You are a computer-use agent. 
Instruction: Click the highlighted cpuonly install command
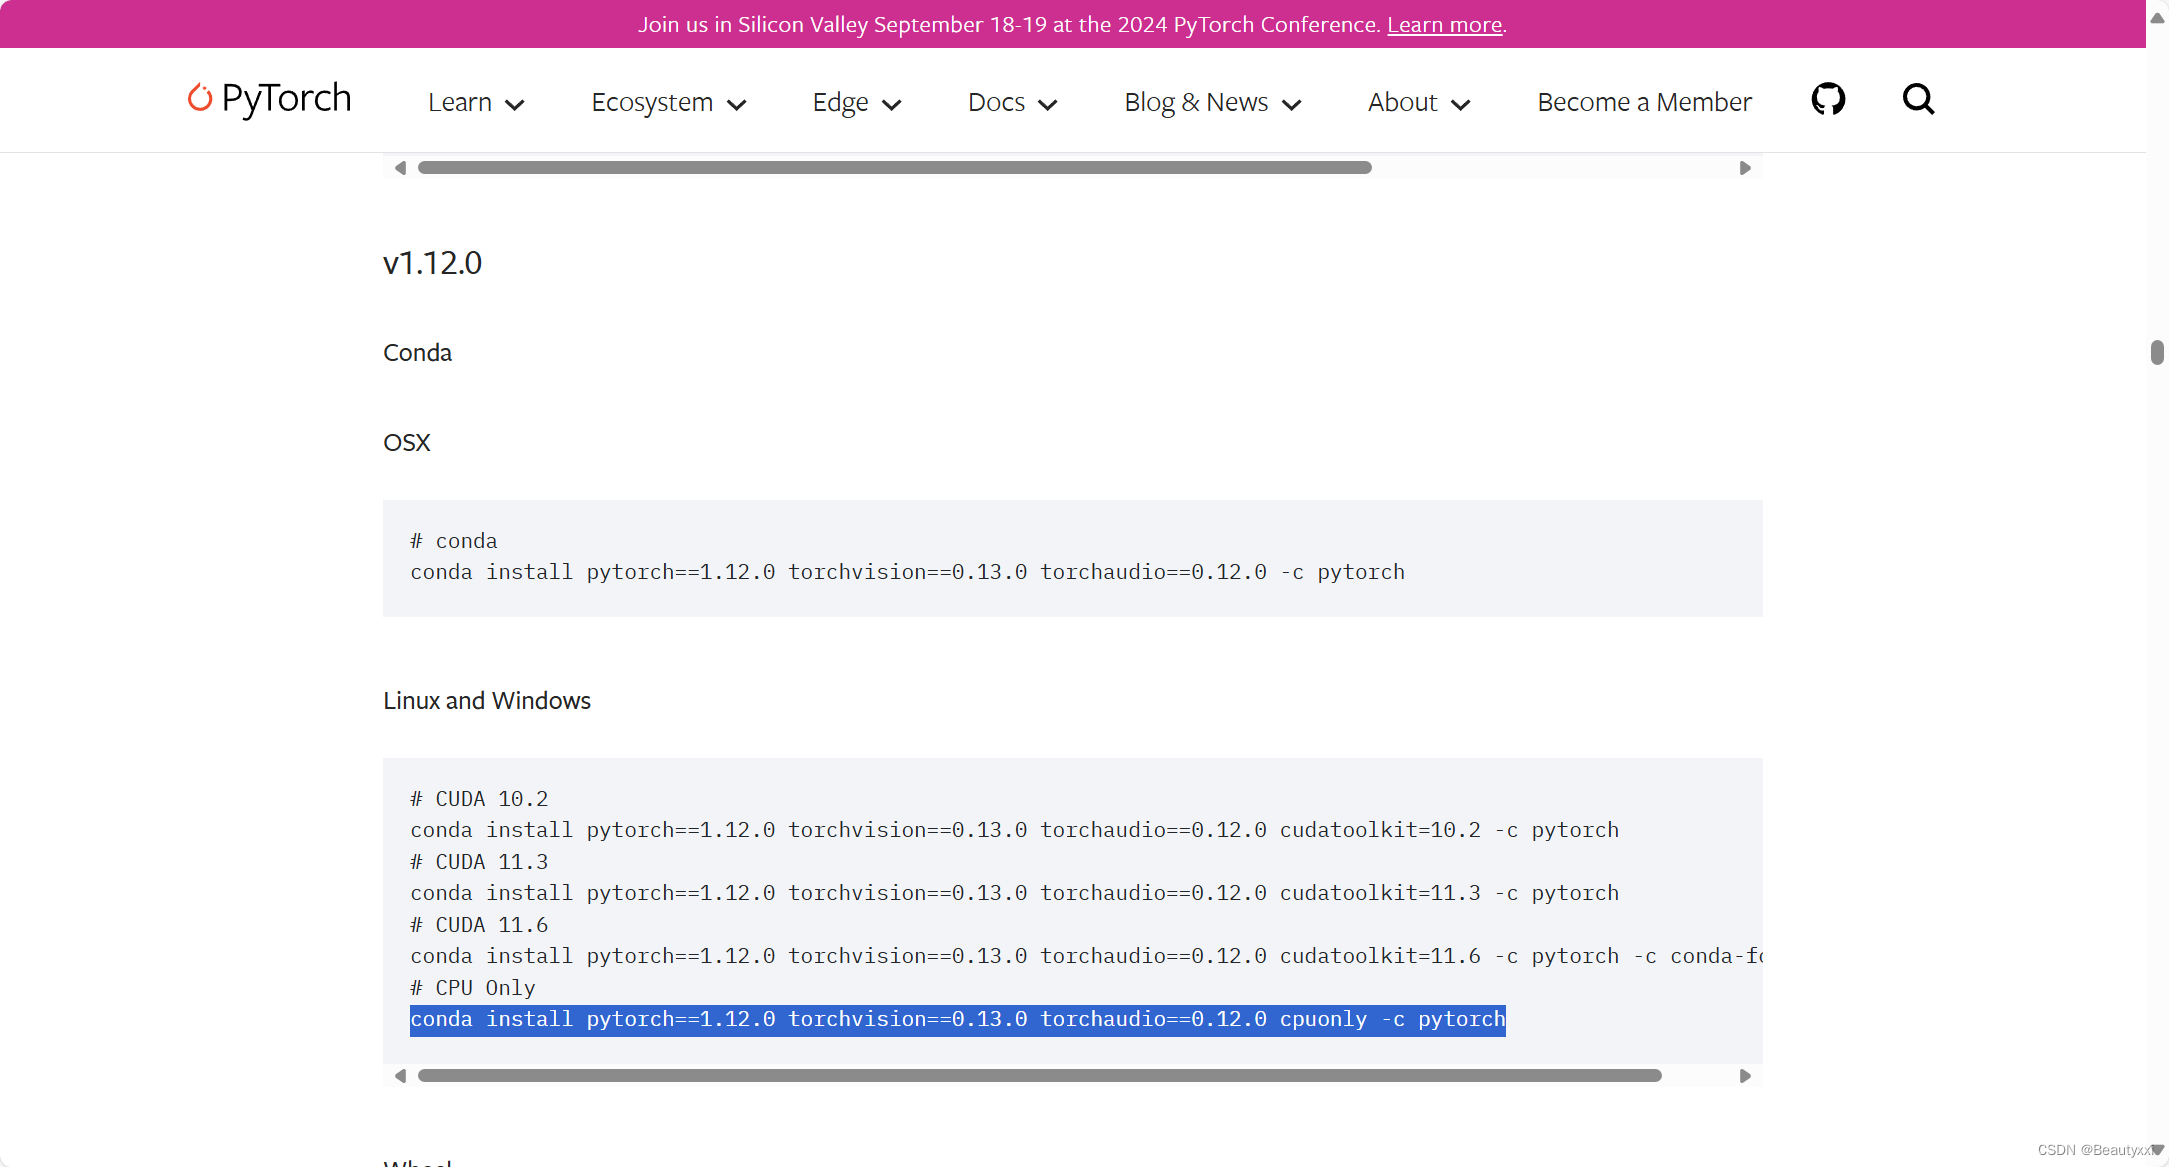pyautogui.click(x=957, y=1020)
